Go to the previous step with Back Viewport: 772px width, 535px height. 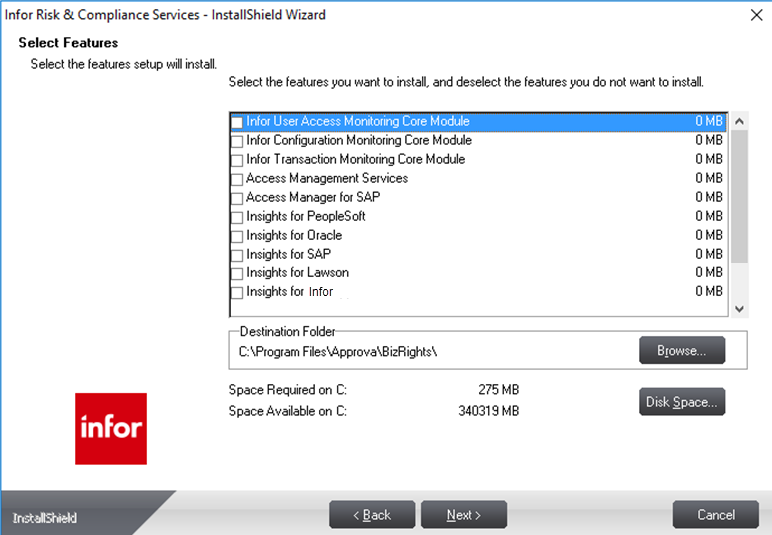coord(371,515)
